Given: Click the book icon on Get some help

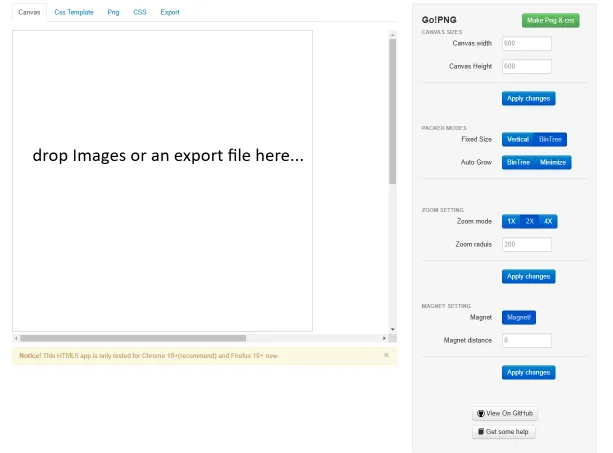Looking at the screenshot, I should coord(481,432).
